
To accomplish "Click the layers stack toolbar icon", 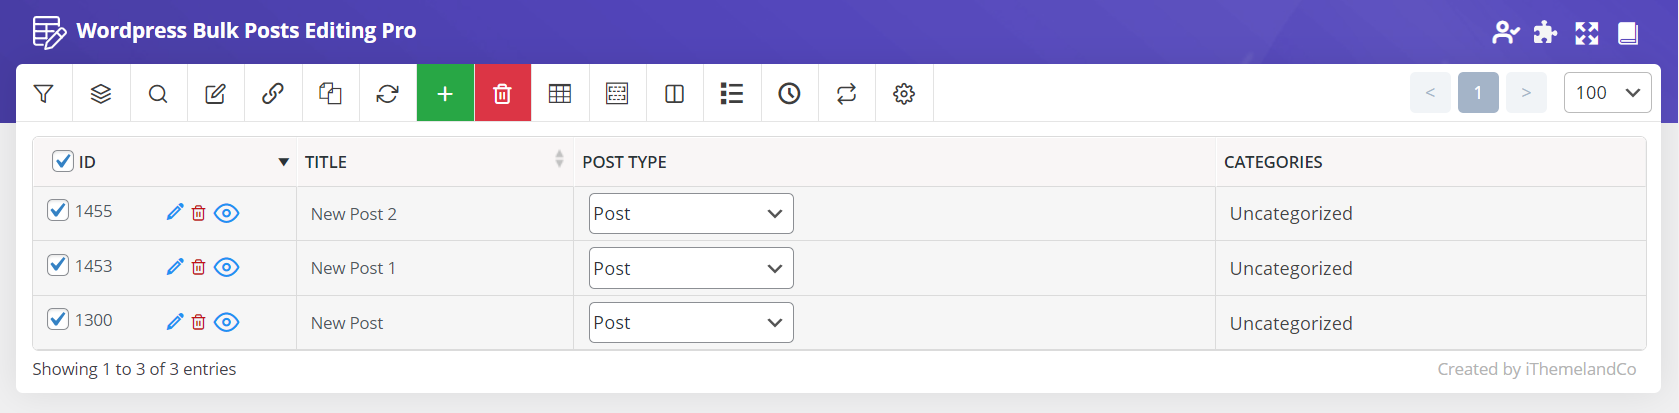I will [101, 93].
